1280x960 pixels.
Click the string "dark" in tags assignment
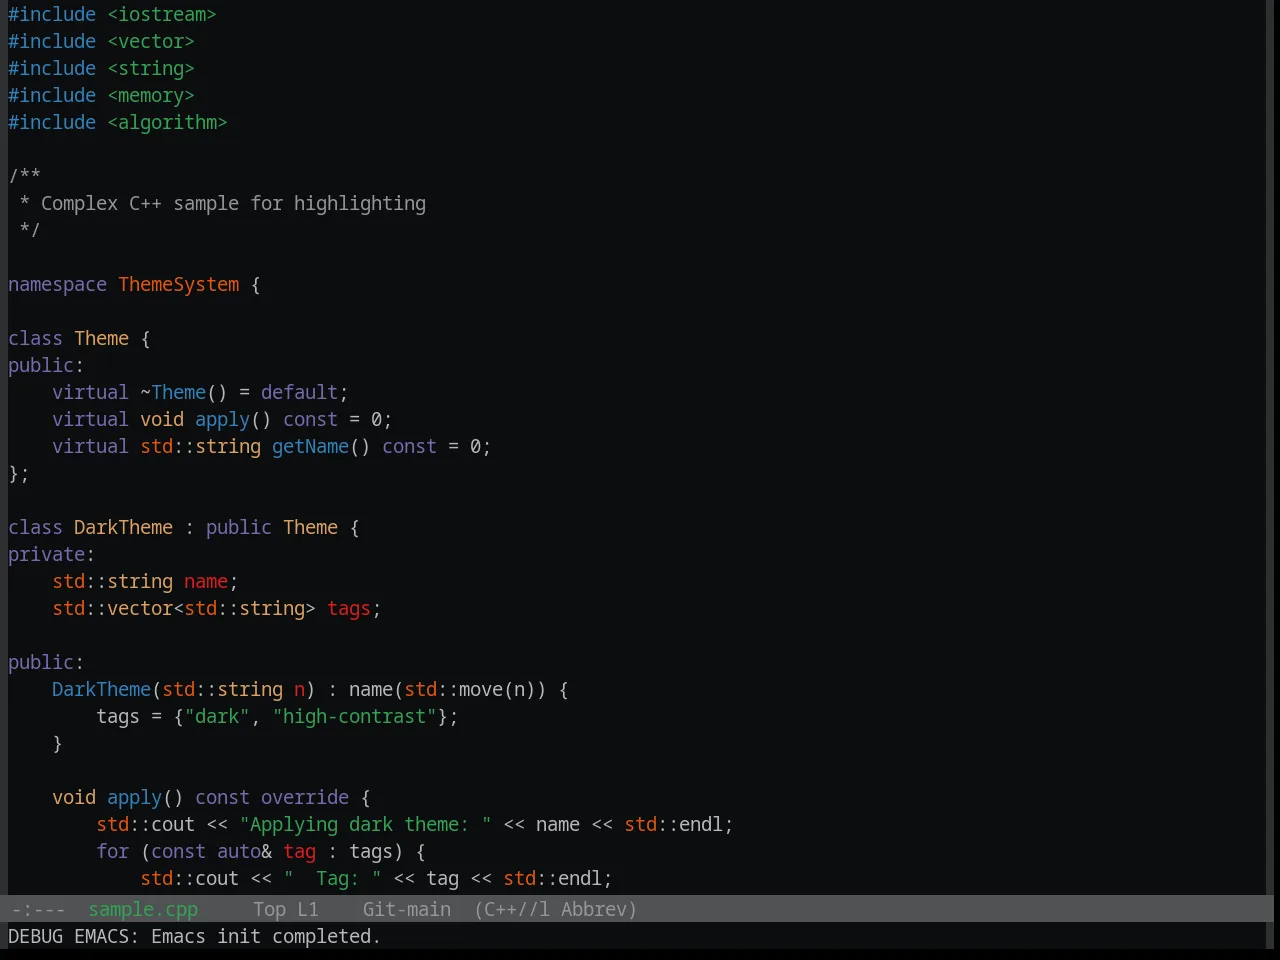(x=217, y=716)
